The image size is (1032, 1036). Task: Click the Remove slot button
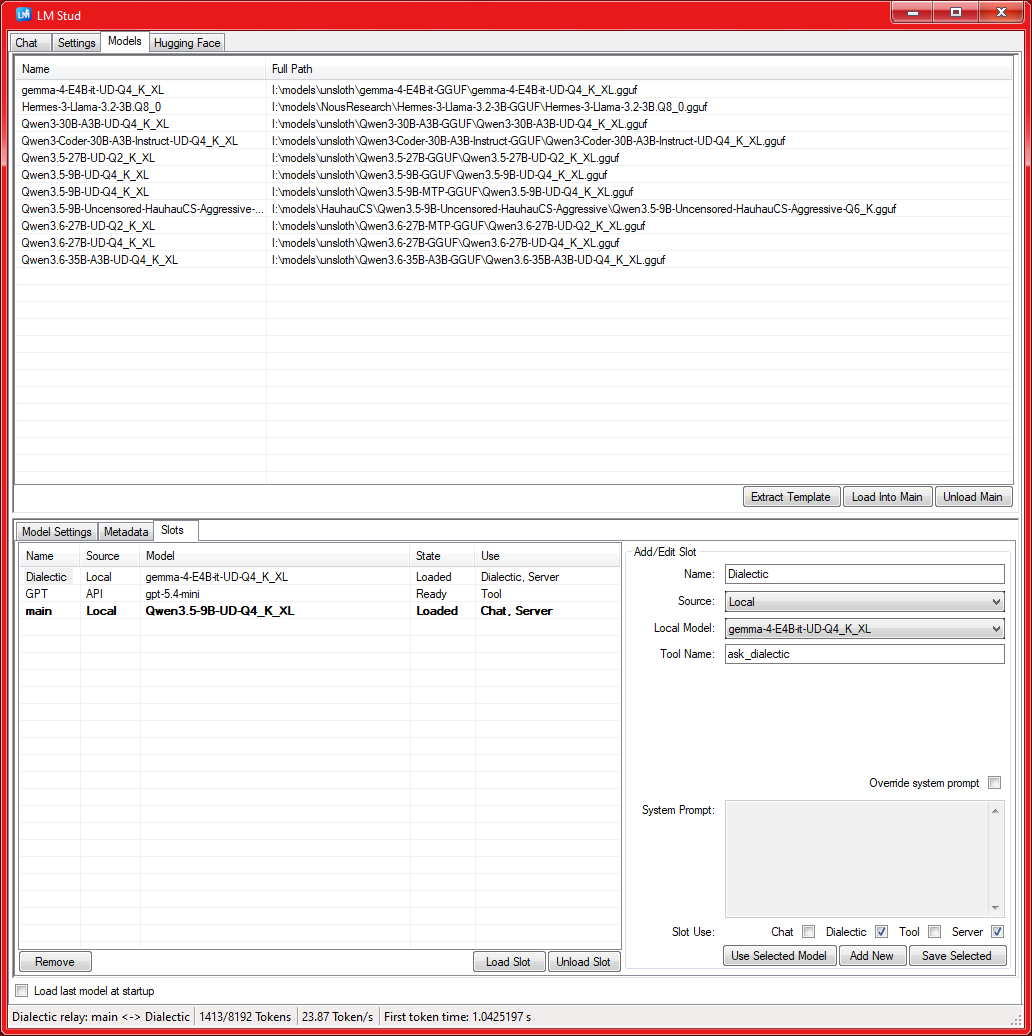point(55,962)
